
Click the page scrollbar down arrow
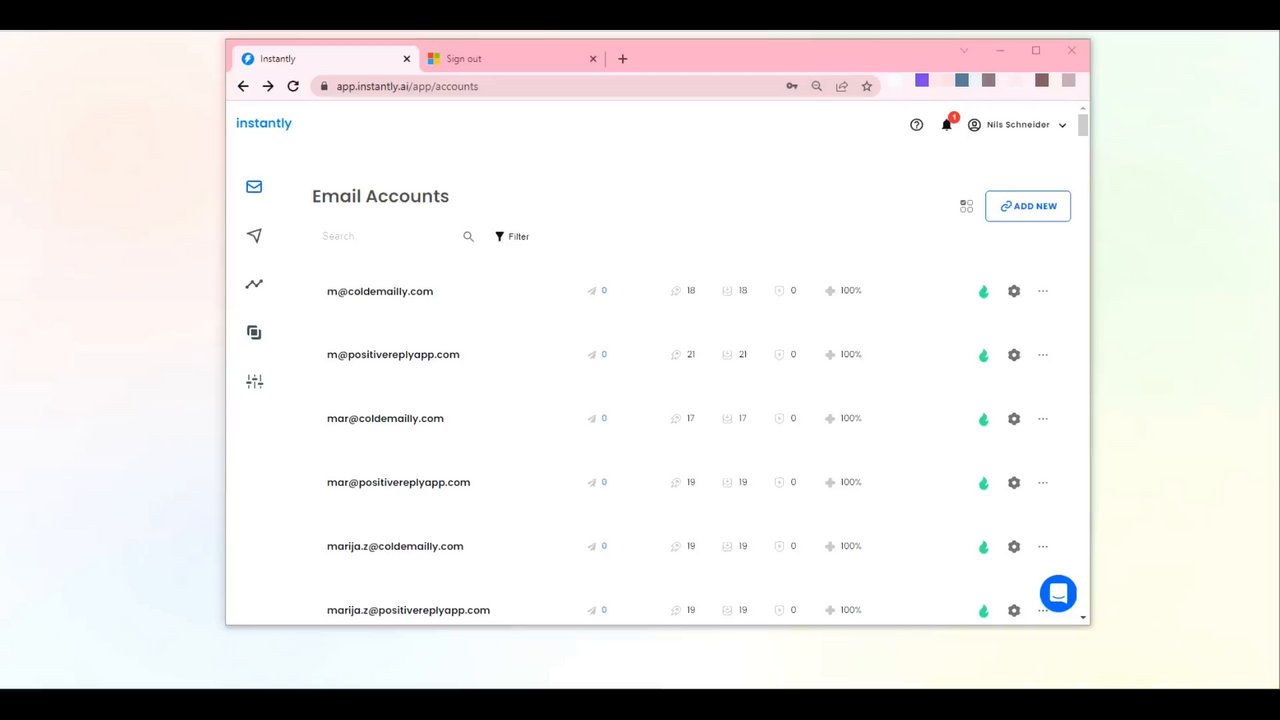tap(1083, 618)
